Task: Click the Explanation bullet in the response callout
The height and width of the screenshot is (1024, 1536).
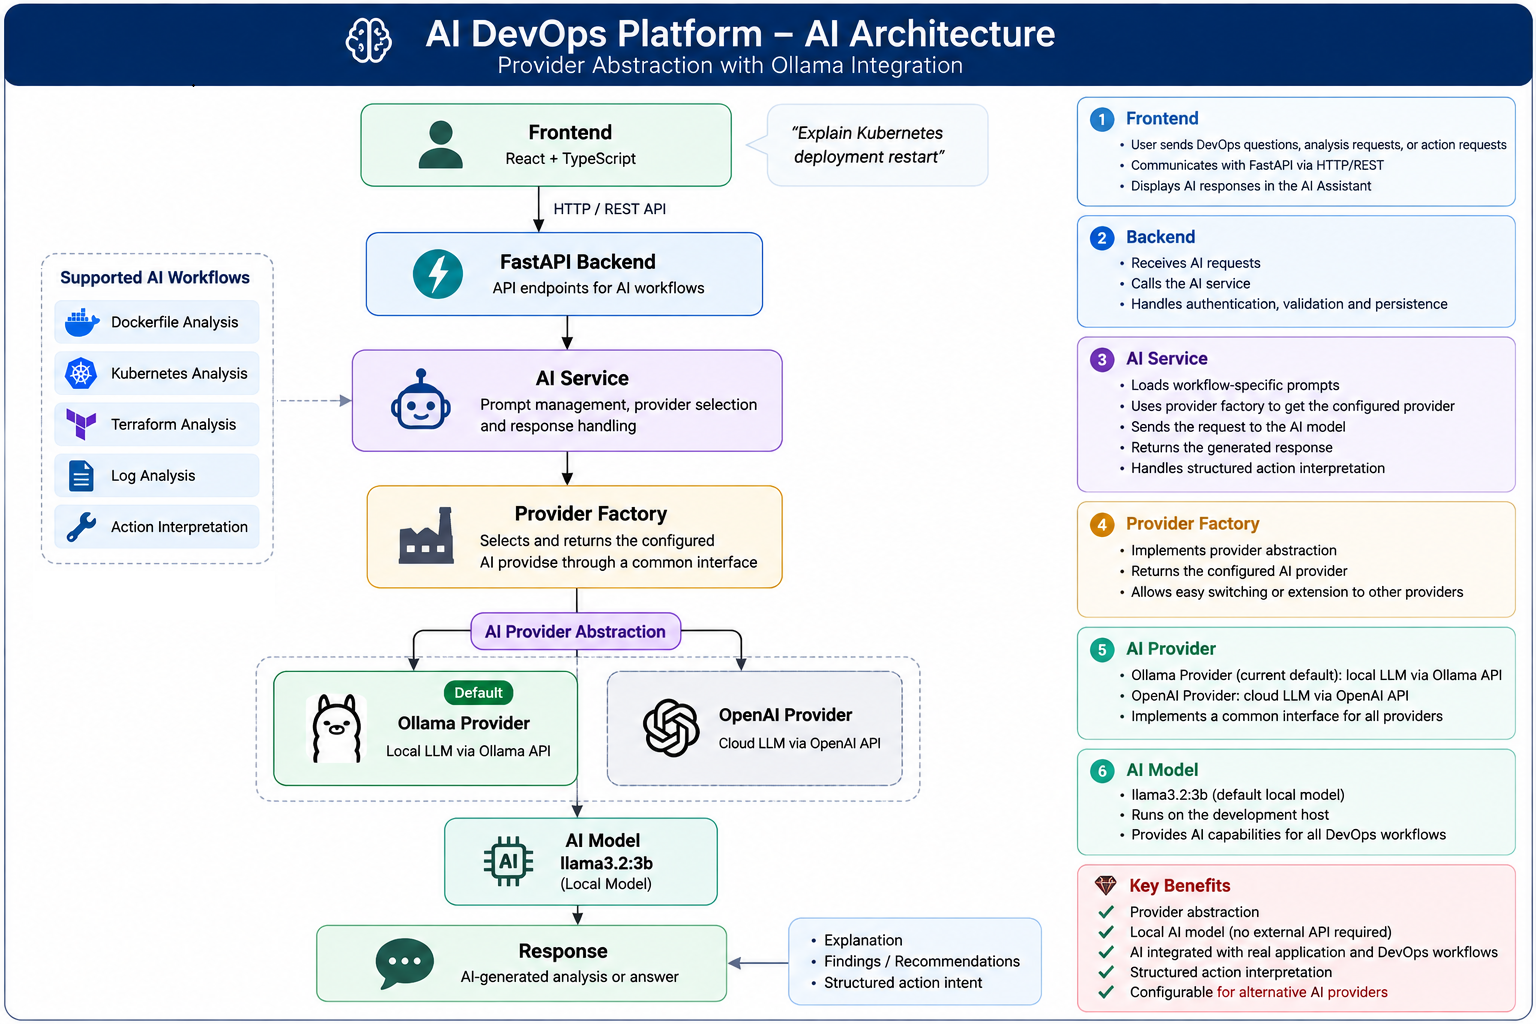Action: (863, 940)
